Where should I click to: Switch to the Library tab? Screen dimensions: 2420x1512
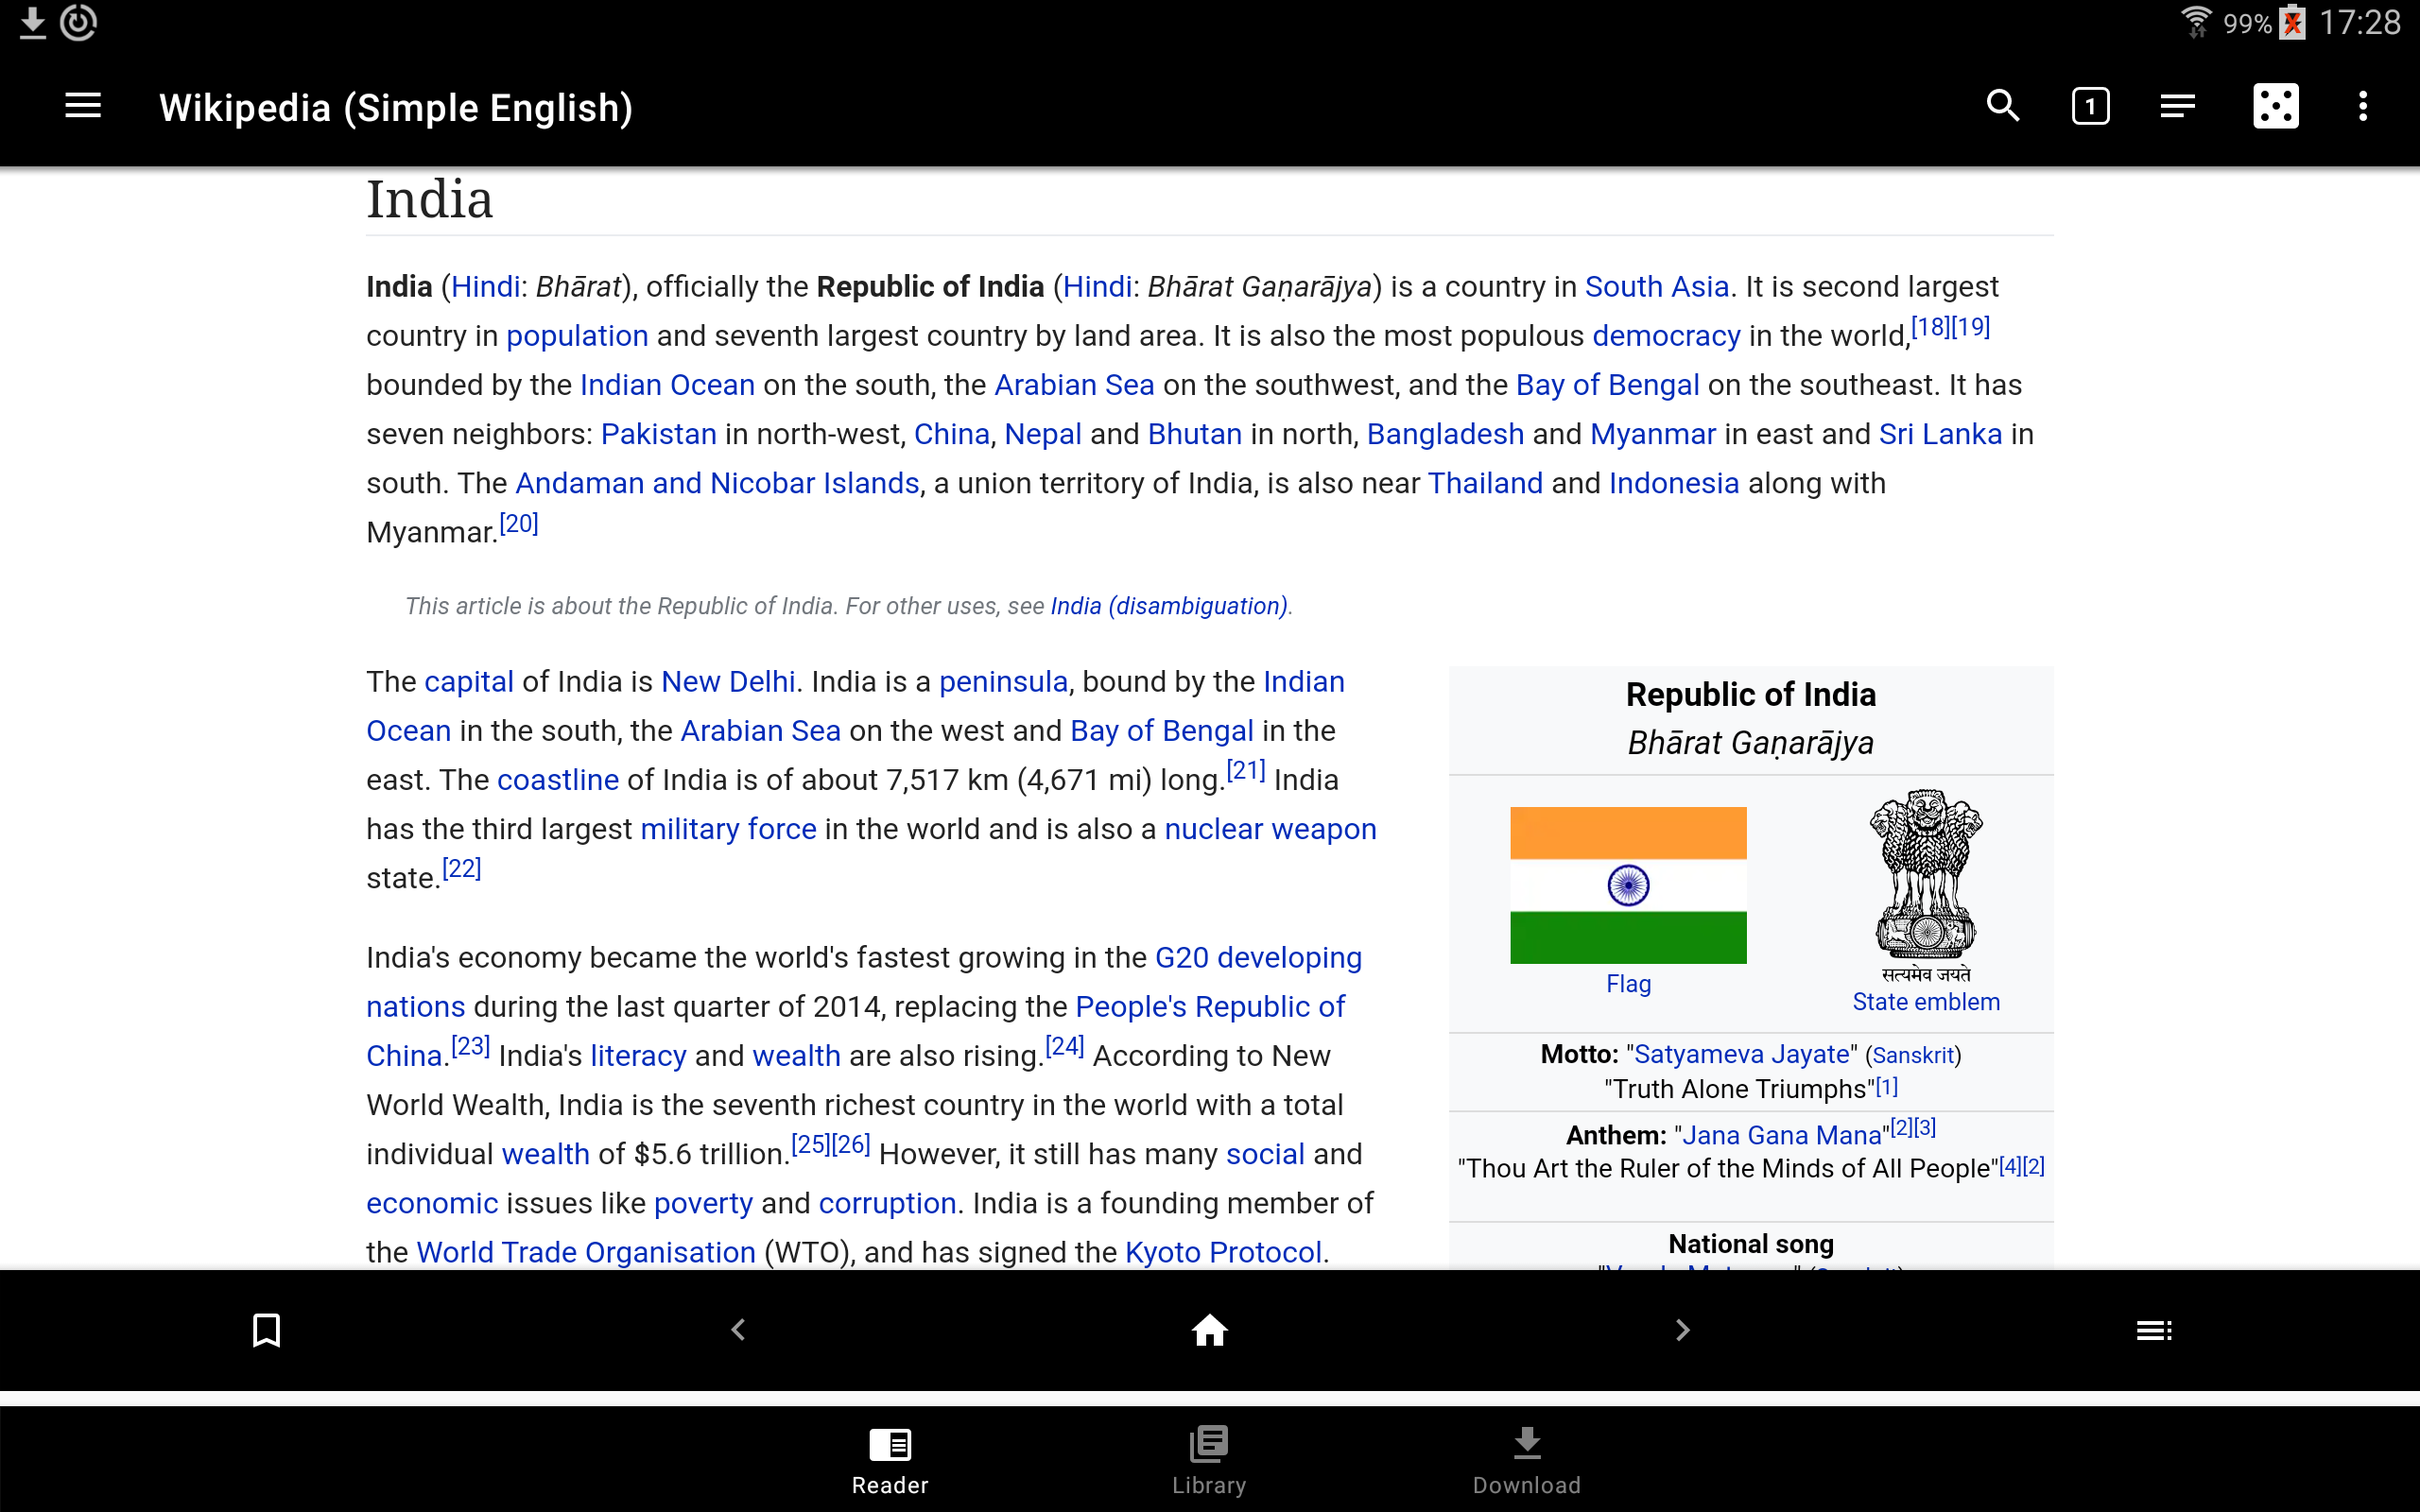1209,1459
